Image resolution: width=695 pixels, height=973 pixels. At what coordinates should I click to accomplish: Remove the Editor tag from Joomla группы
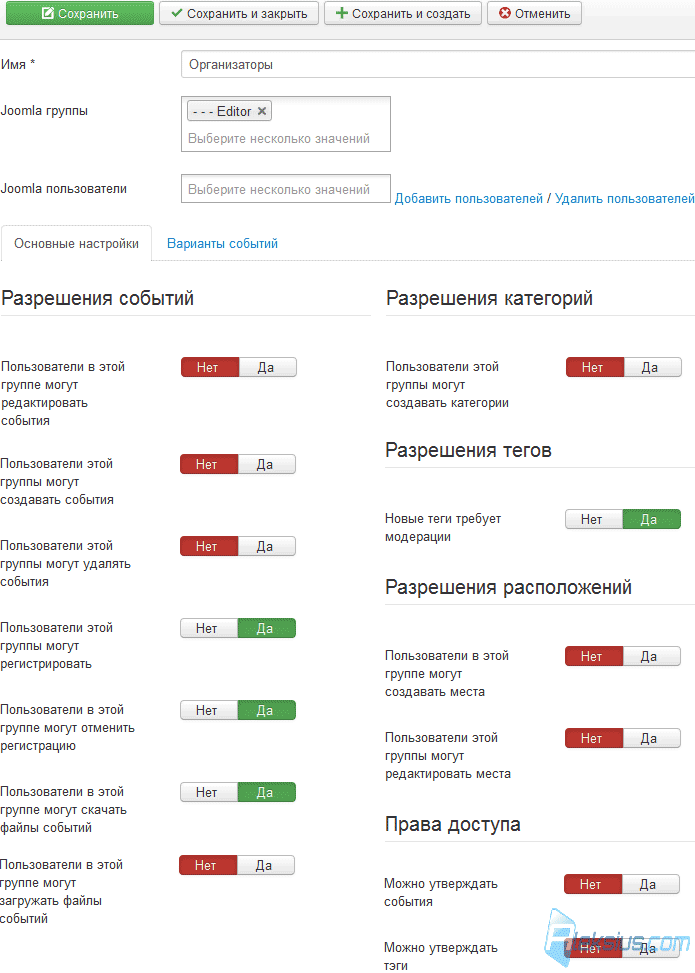262,111
